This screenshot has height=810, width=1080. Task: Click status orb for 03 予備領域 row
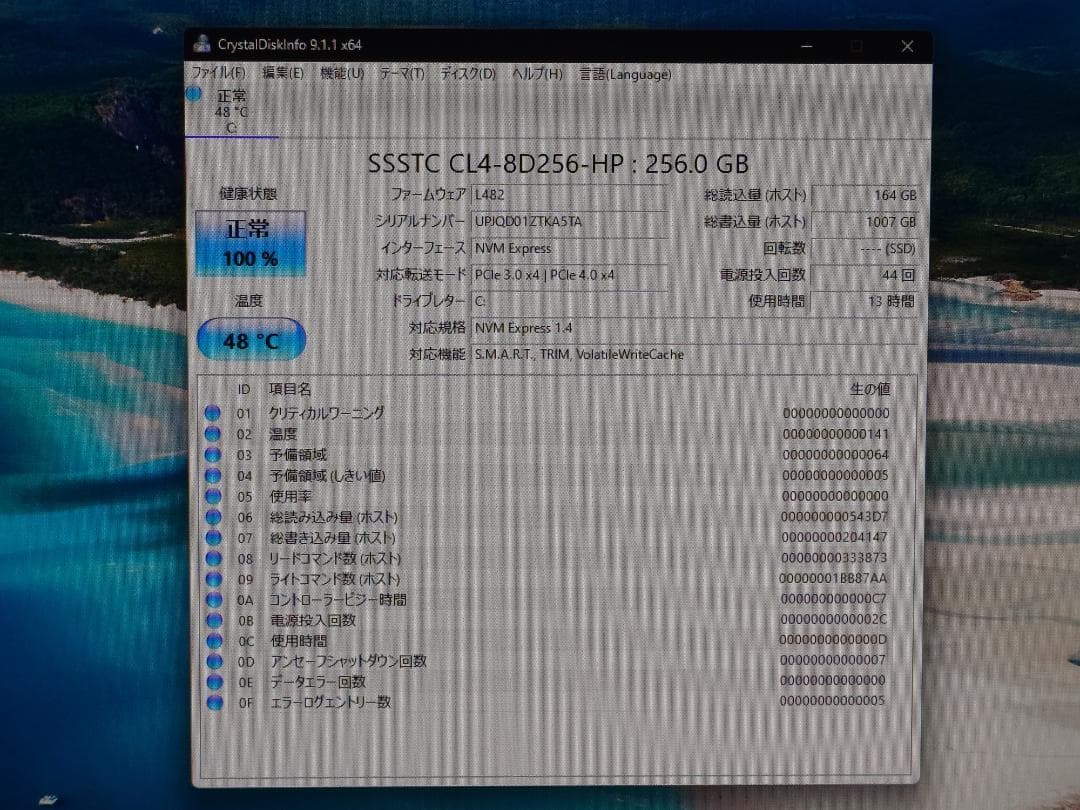coord(213,455)
